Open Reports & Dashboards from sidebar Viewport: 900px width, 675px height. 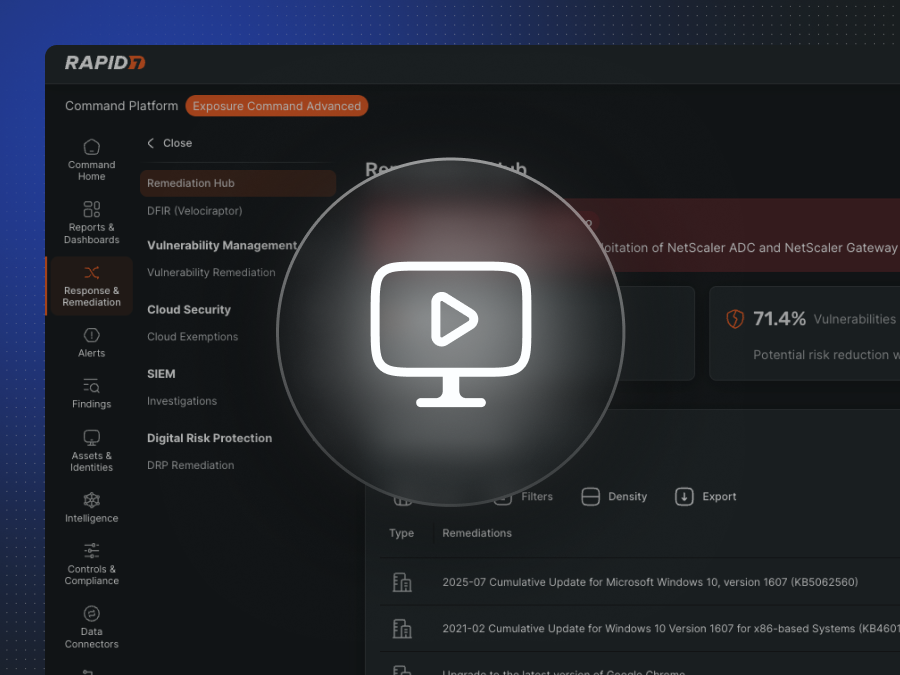click(91, 210)
